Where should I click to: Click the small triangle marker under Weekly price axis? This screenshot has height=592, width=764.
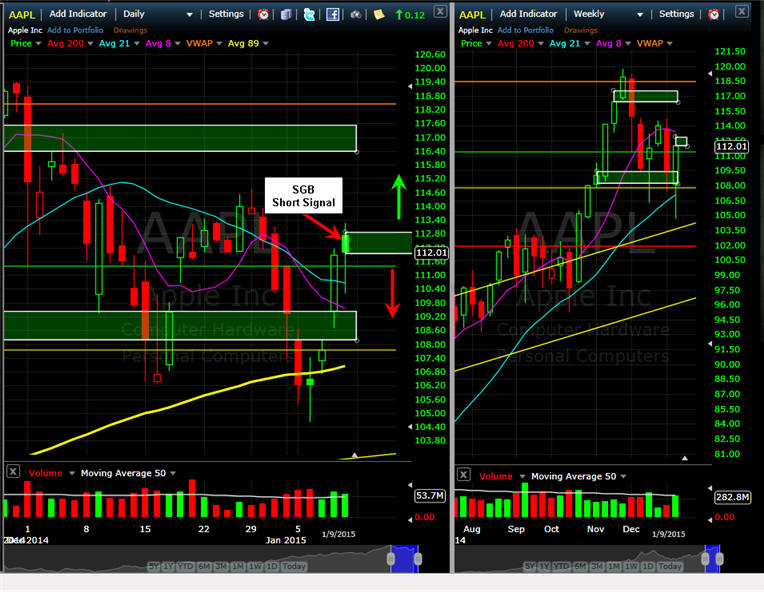click(x=685, y=458)
